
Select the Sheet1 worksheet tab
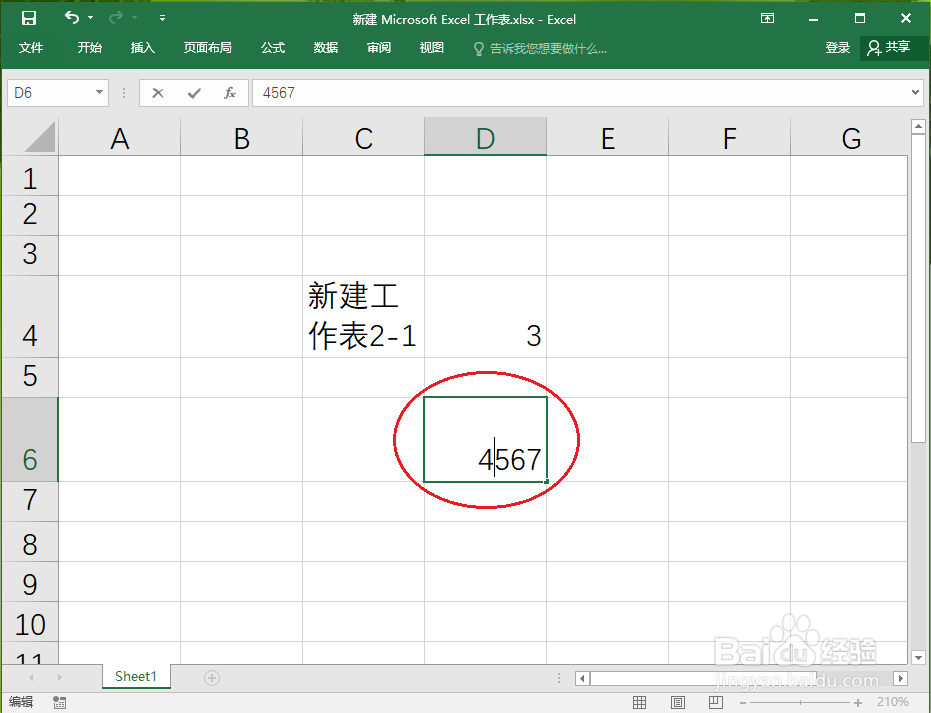136,676
